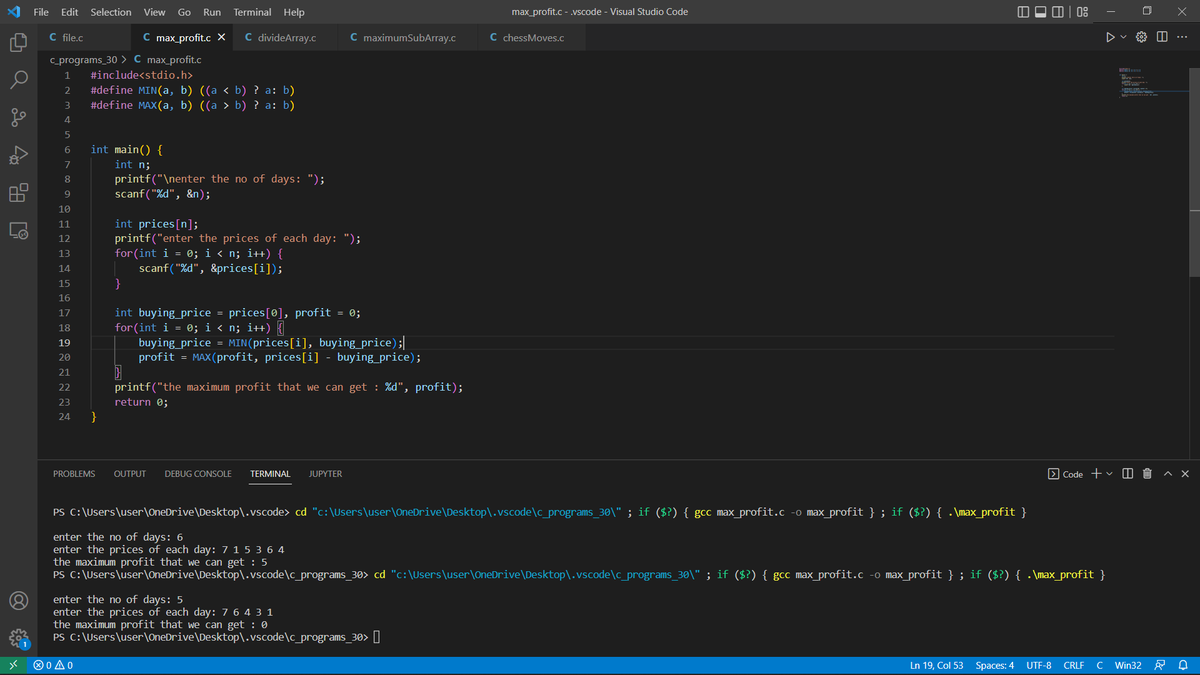Viewport: 1200px width, 675px height.
Task: Close the terminal panel
Action: (1185, 474)
